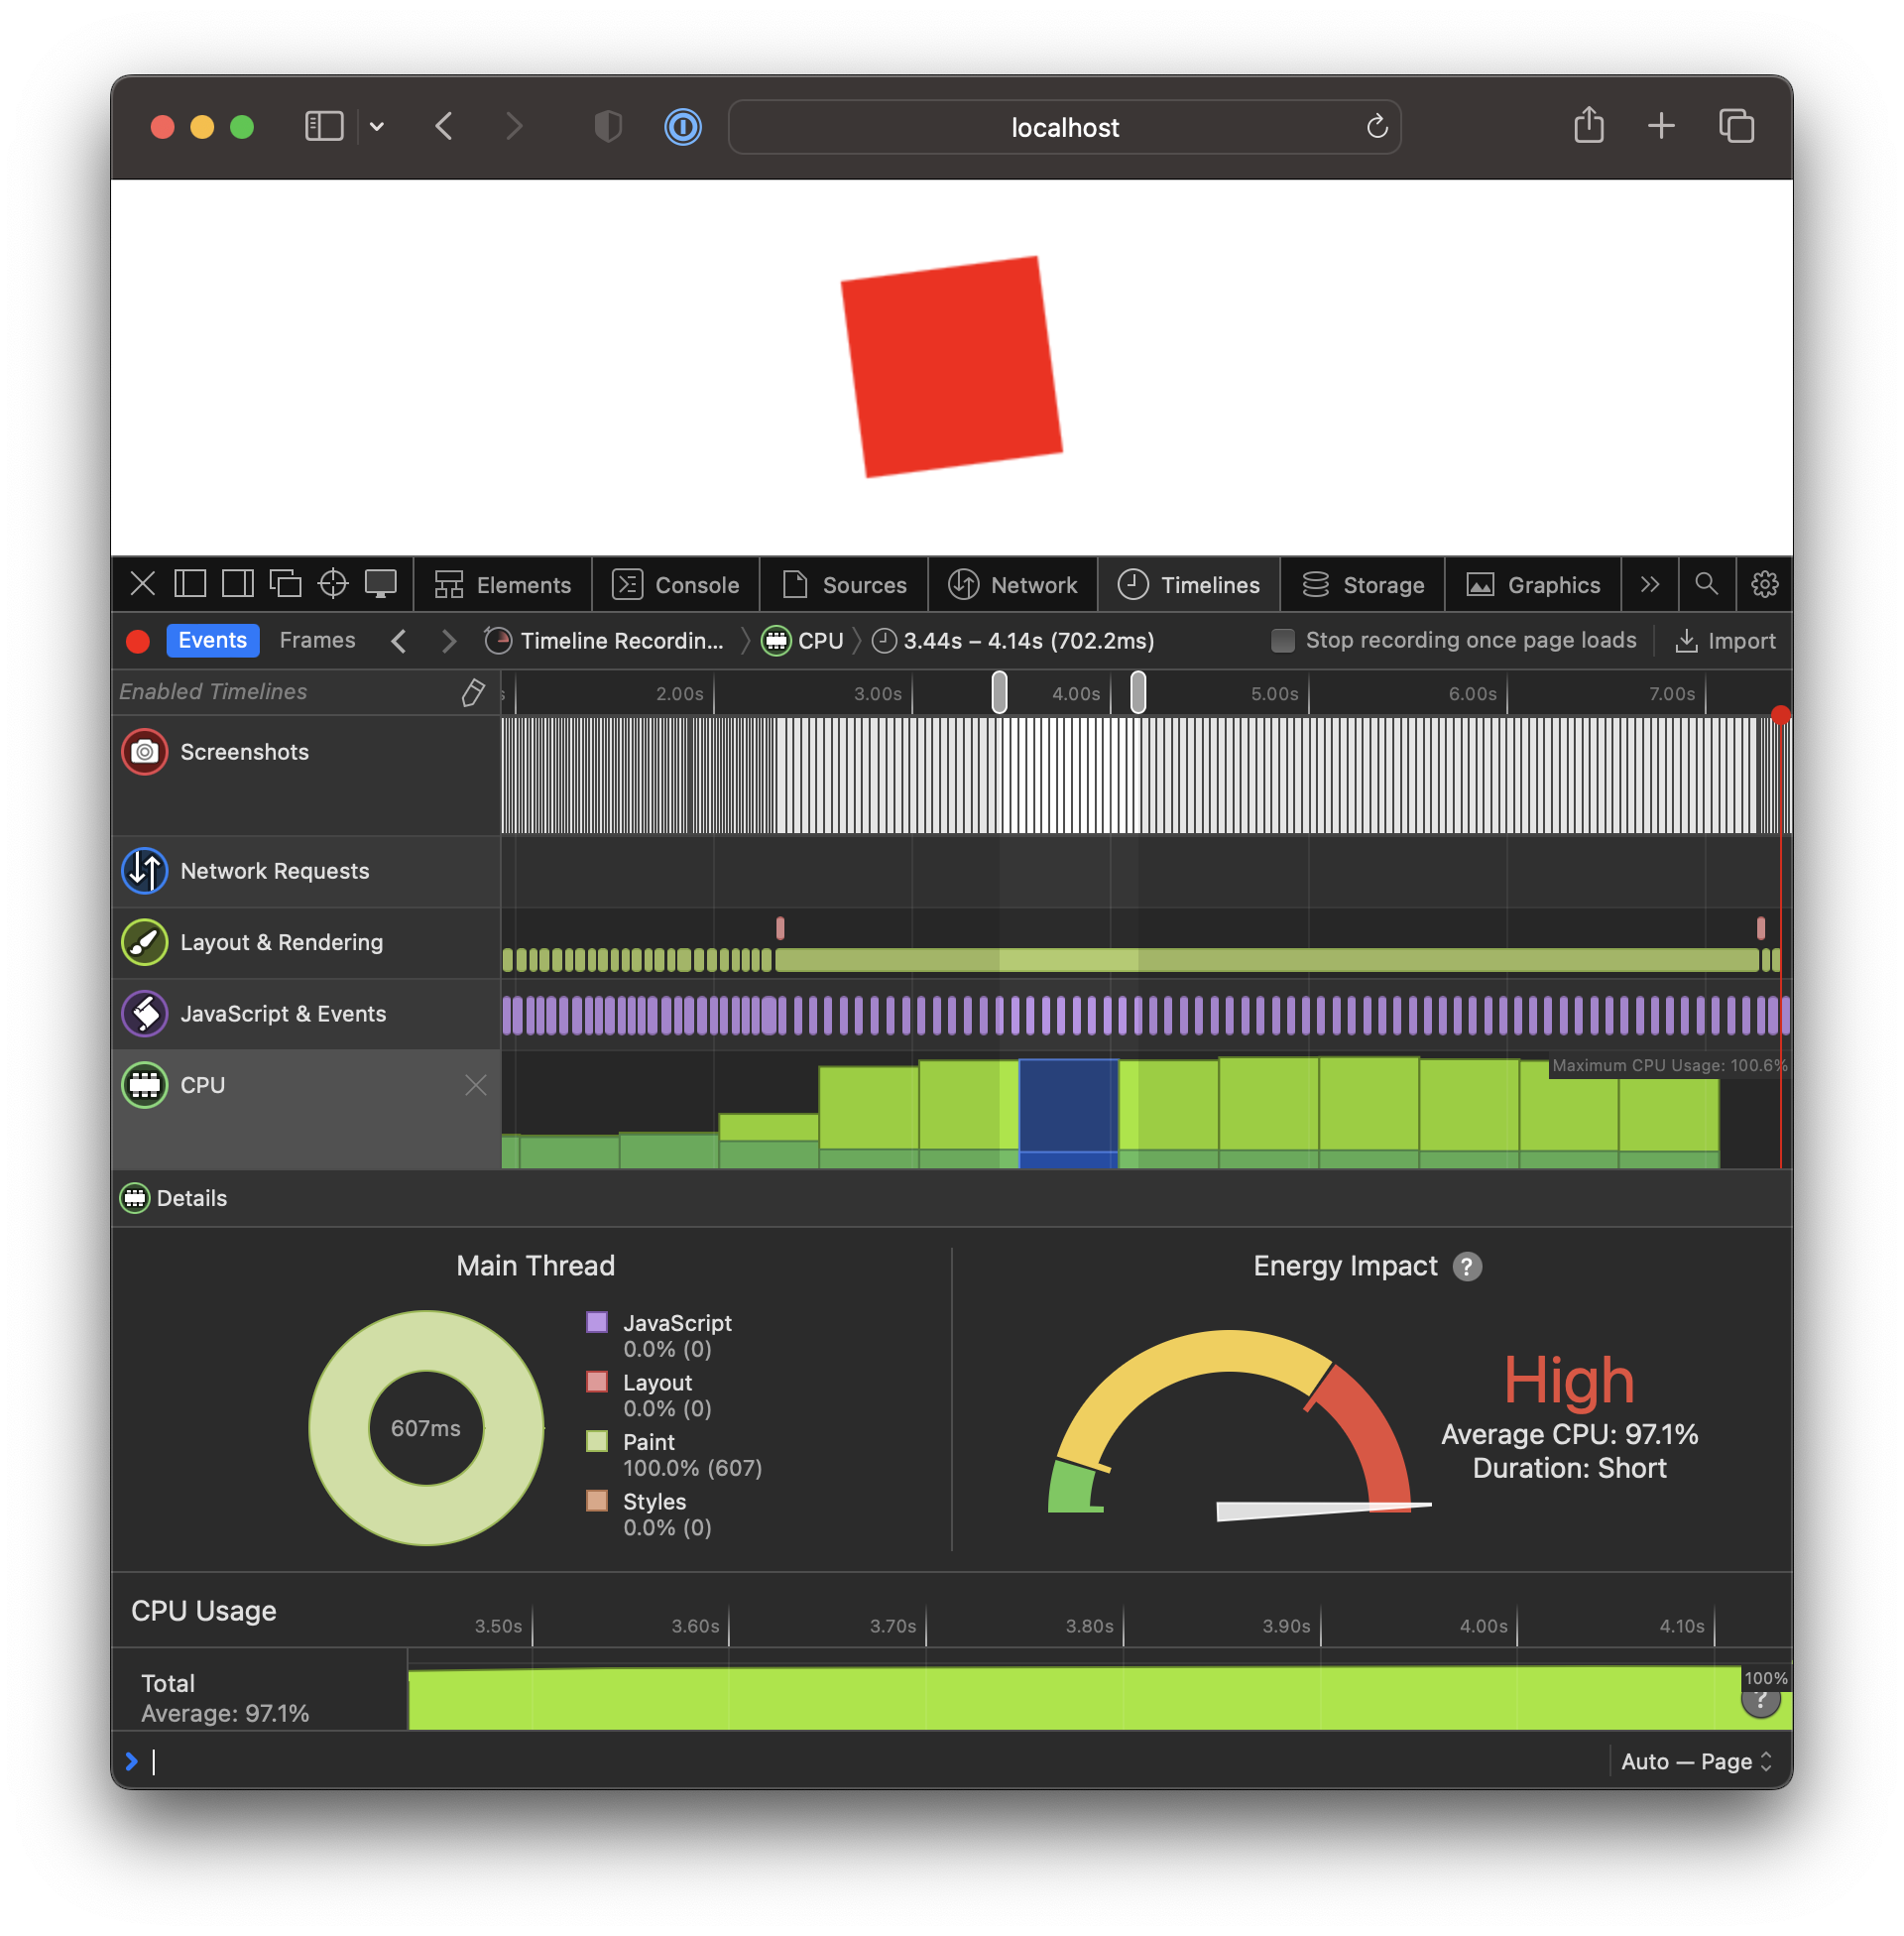This screenshot has width=1904, height=1936.
Task: Toggle the red recording button
Action: pyautogui.click(x=138, y=641)
